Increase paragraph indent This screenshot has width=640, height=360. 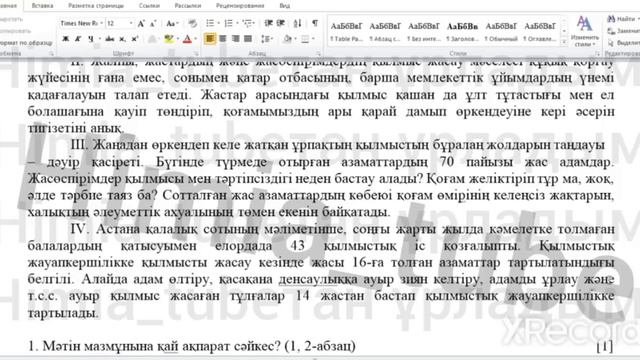click(281, 23)
